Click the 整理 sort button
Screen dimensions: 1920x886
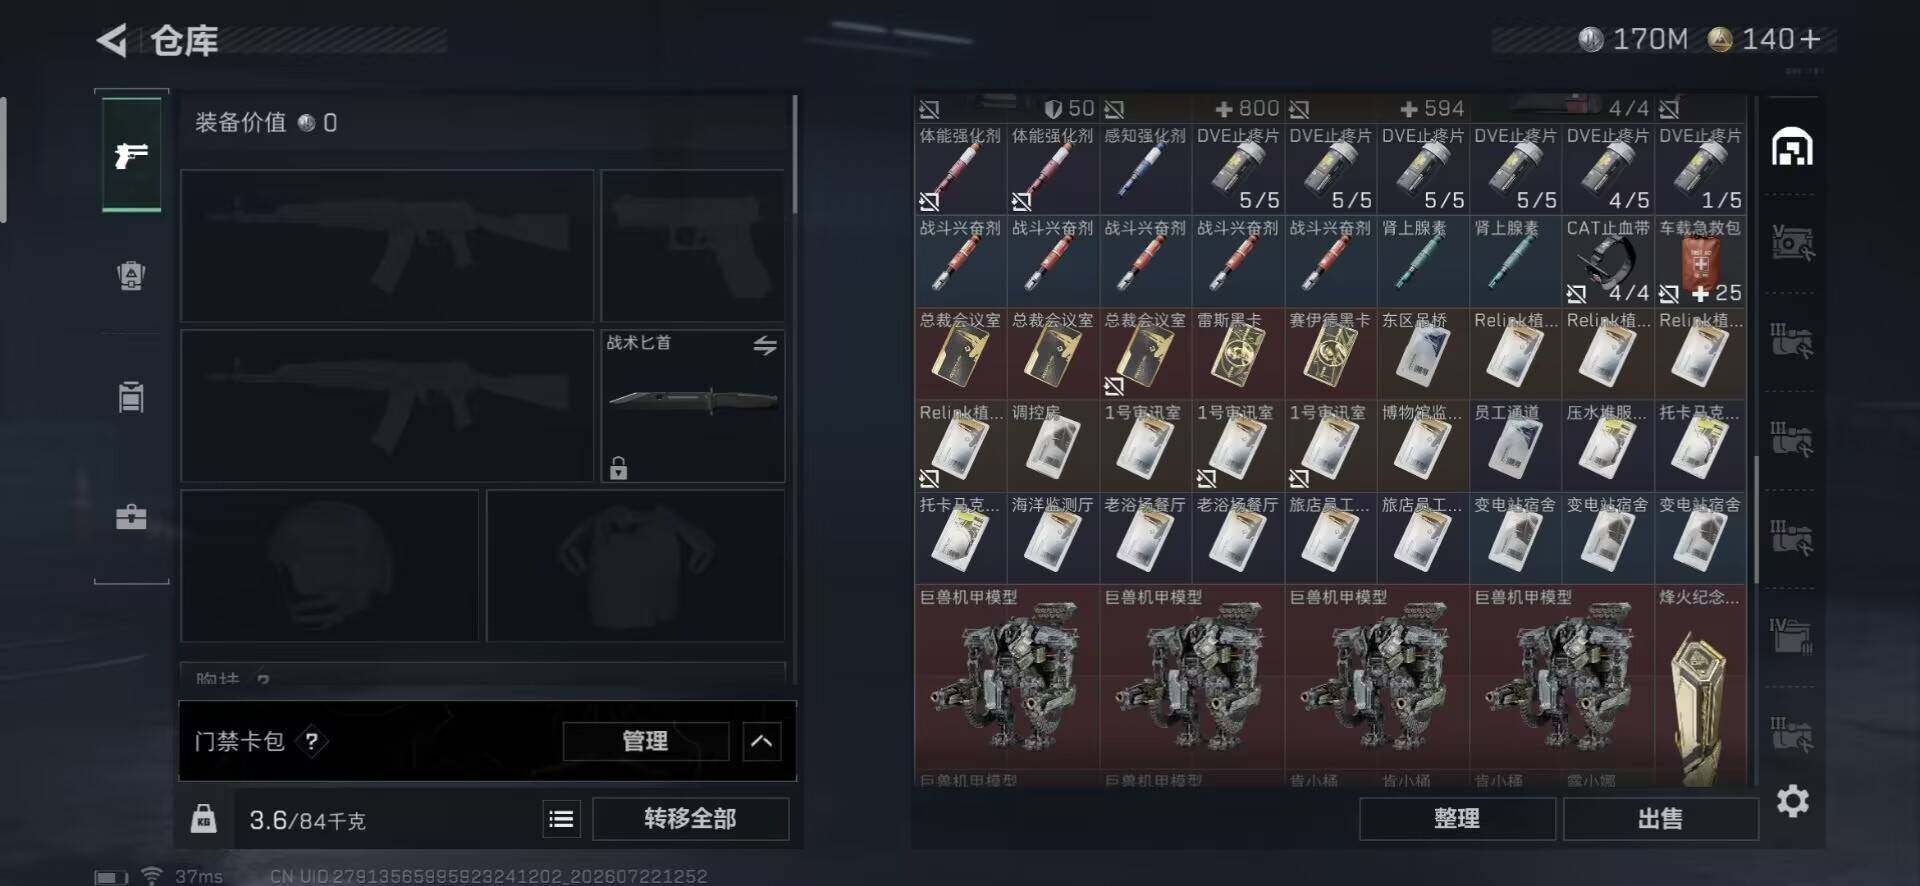[x=1457, y=819]
